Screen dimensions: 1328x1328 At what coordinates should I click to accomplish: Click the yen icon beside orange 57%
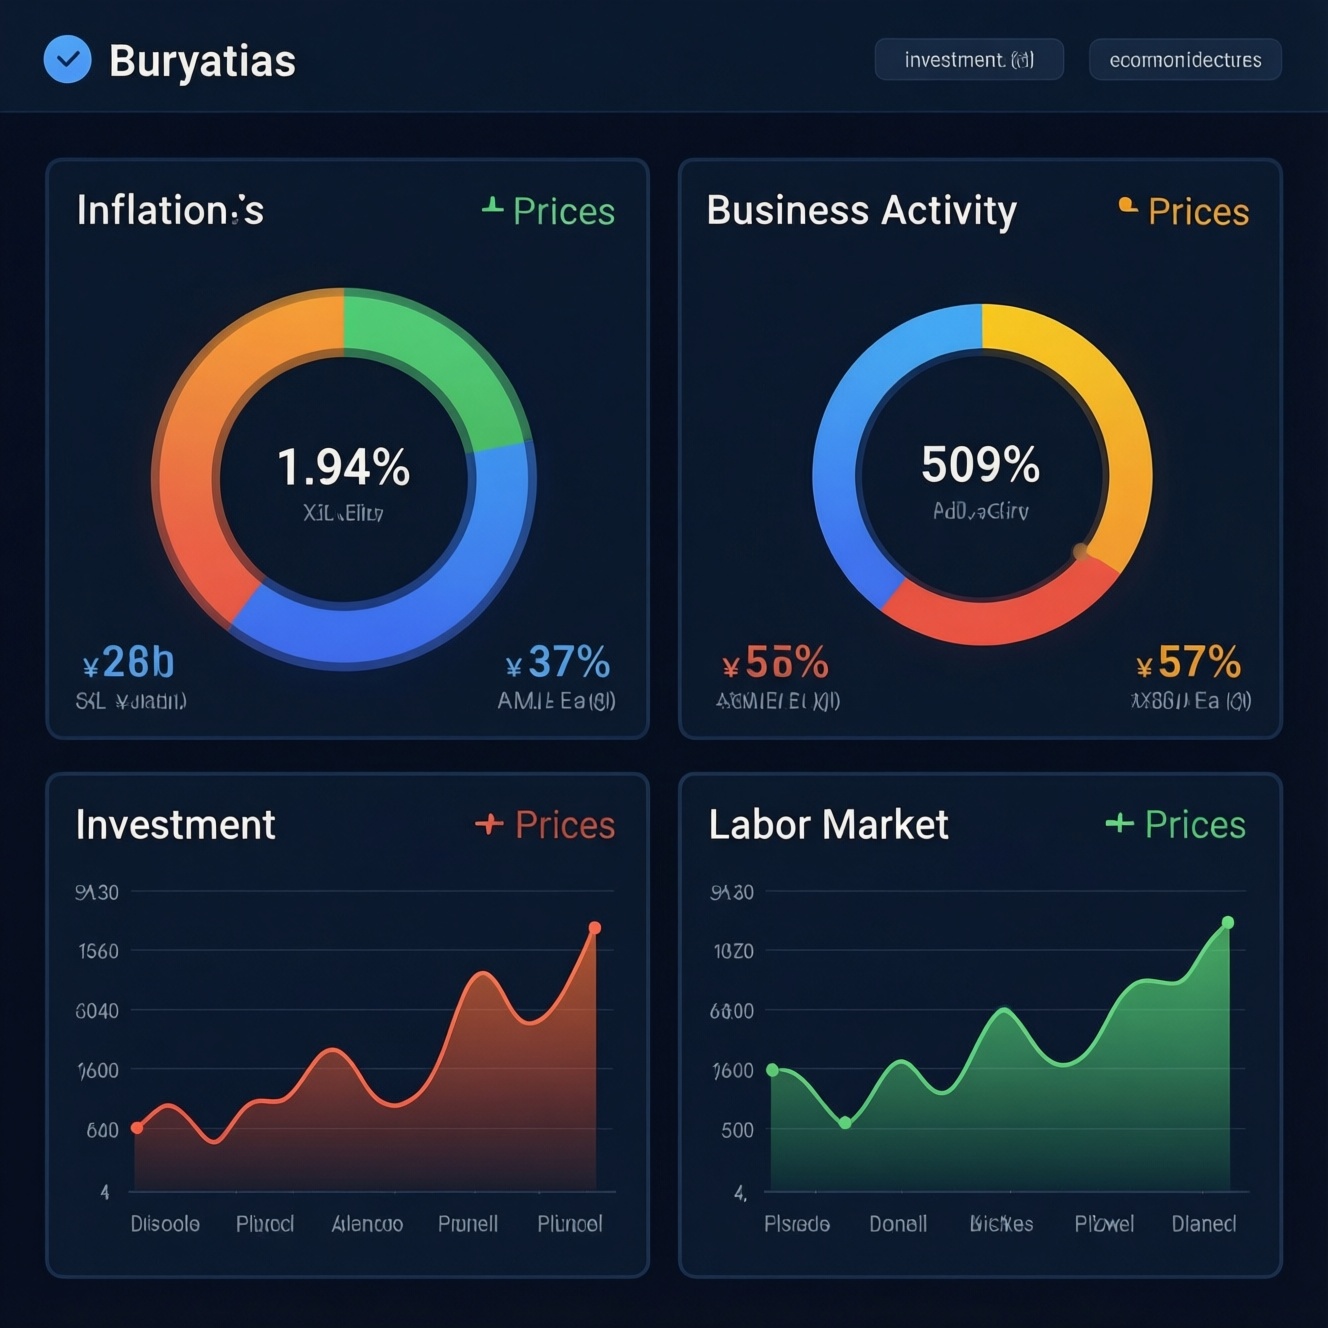1145,667
